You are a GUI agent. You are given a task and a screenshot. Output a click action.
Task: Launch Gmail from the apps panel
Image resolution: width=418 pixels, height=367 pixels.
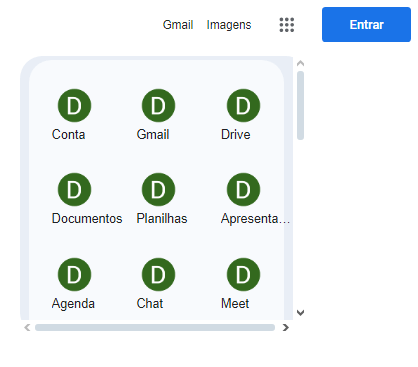(x=158, y=105)
